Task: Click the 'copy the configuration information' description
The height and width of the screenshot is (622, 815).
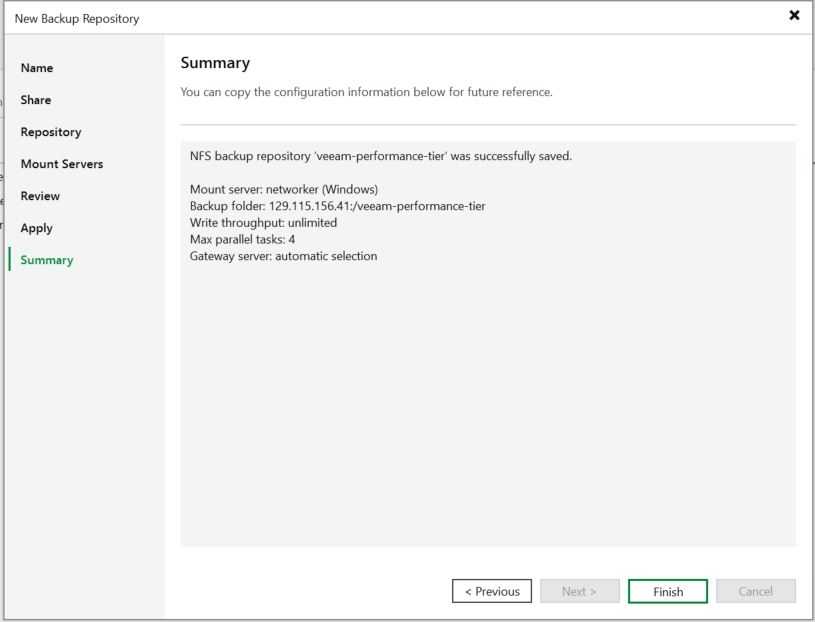Action: (x=366, y=92)
